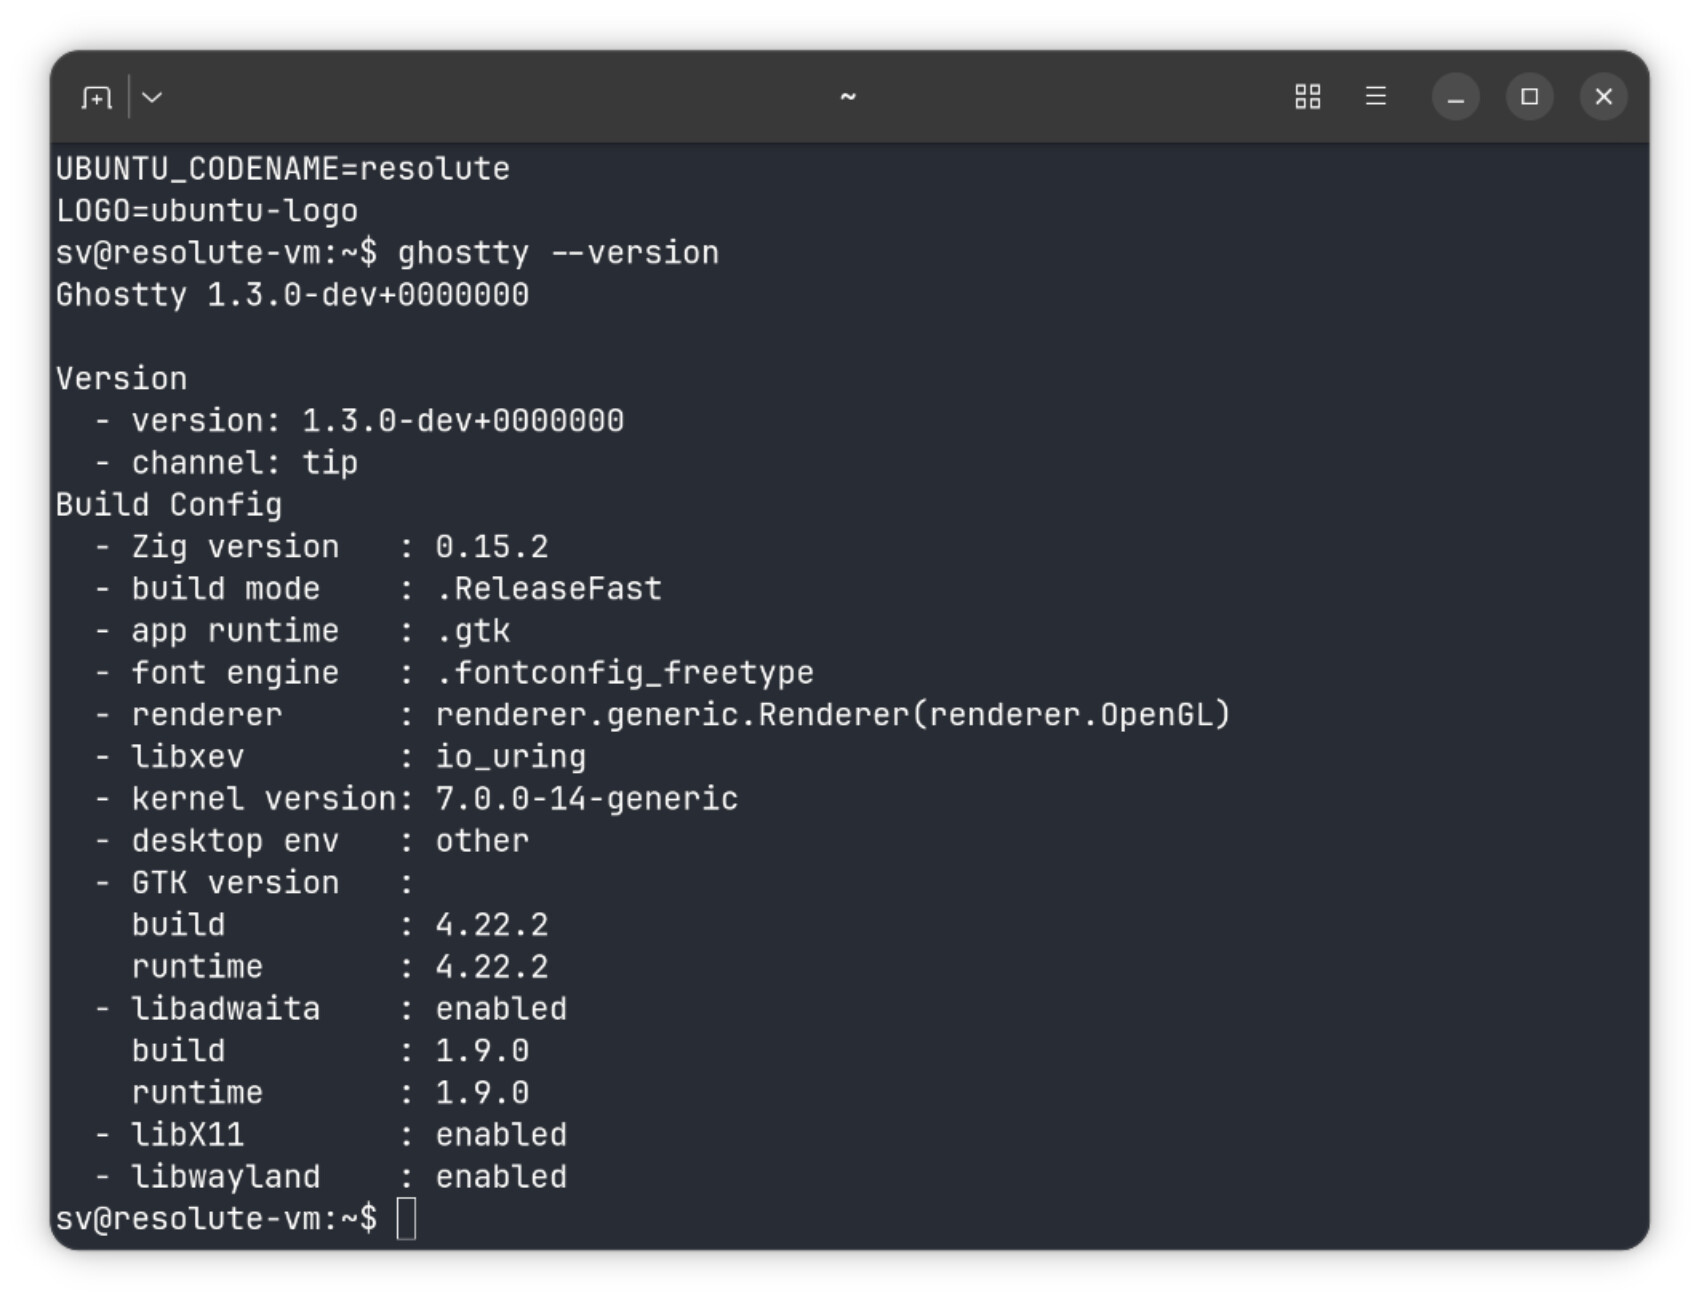Image resolution: width=1700 pixels, height=1300 pixels.
Task: Click the desktop env value 'other'
Action: 482,841
